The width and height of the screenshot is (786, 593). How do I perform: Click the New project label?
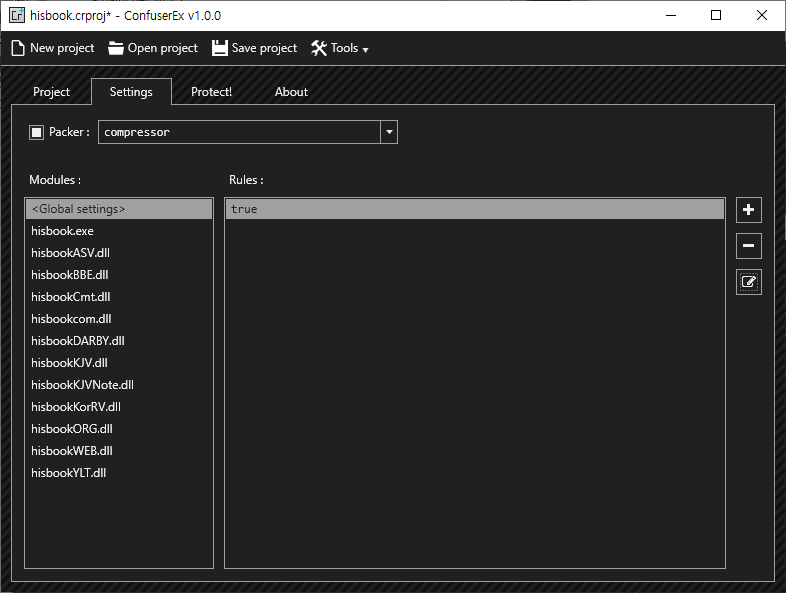(62, 48)
